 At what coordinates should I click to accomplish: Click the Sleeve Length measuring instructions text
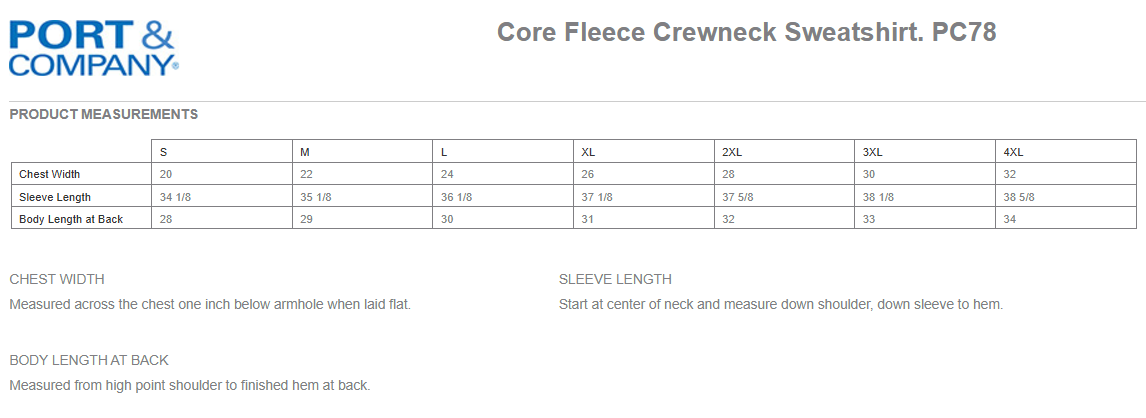tap(780, 304)
